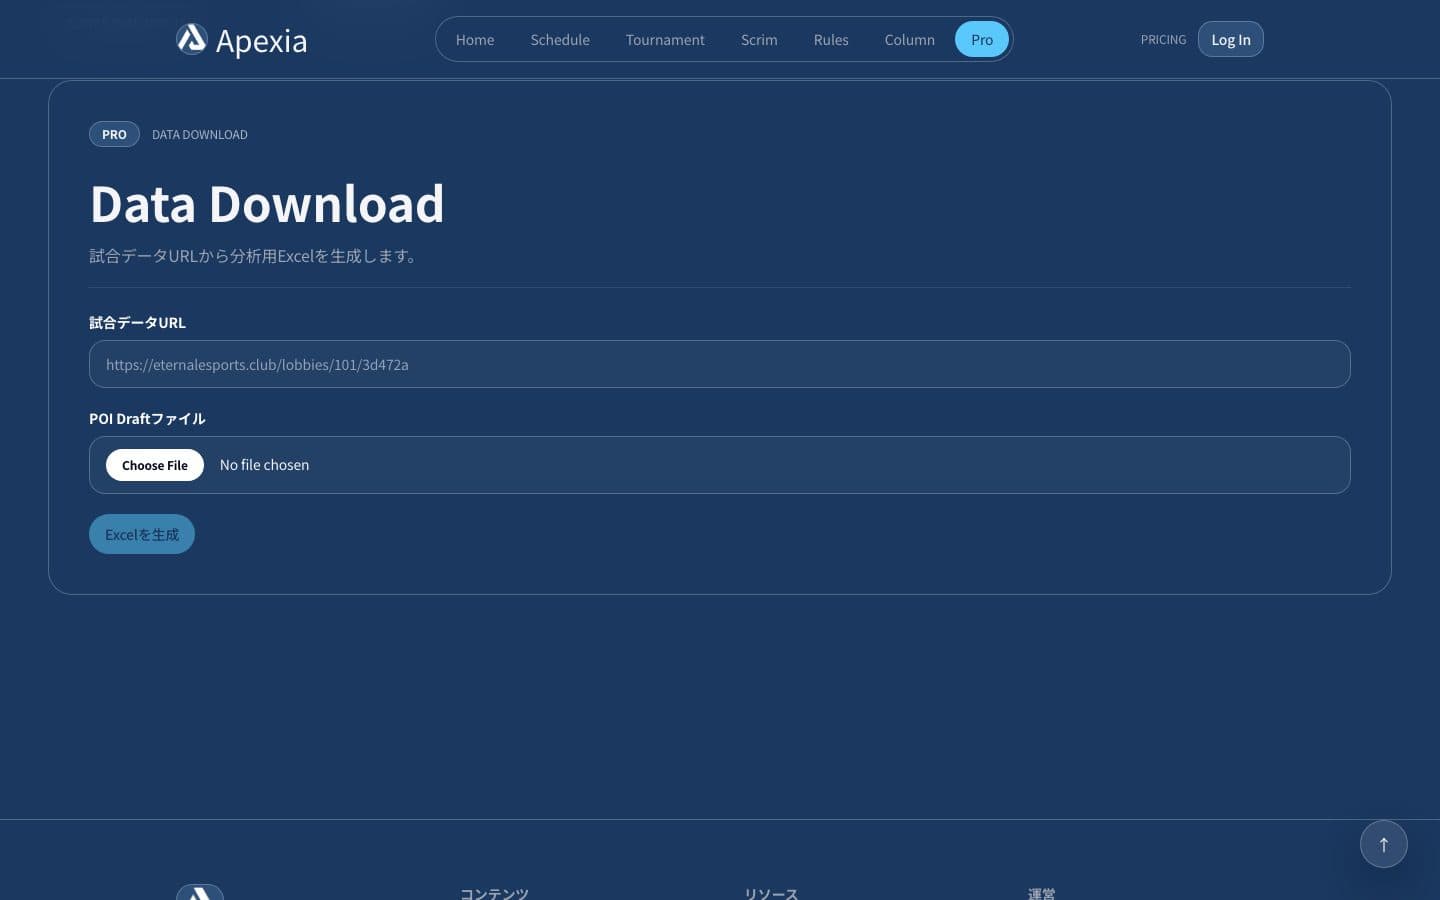The height and width of the screenshot is (900, 1440).
Task: Click the 試合データURLから分析用Excel description text
Action: 252,256
